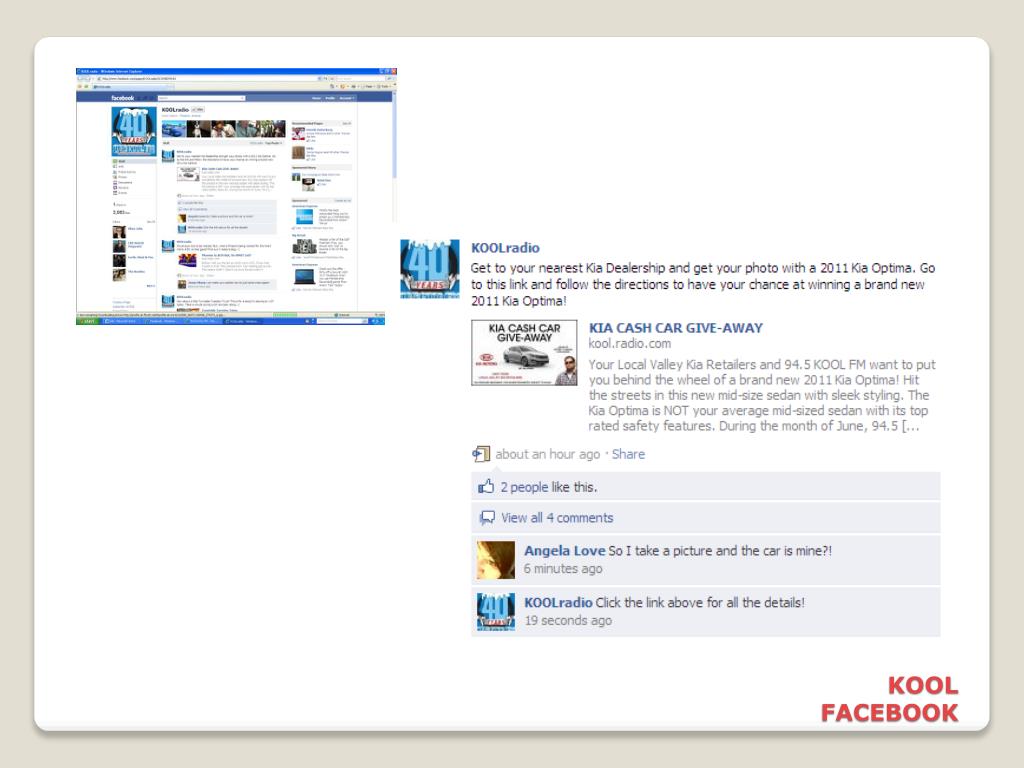Viewport: 1024px width, 768px height.
Task: Click the Facebook search box in the small screenshot
Action: (x=202, y=98)
